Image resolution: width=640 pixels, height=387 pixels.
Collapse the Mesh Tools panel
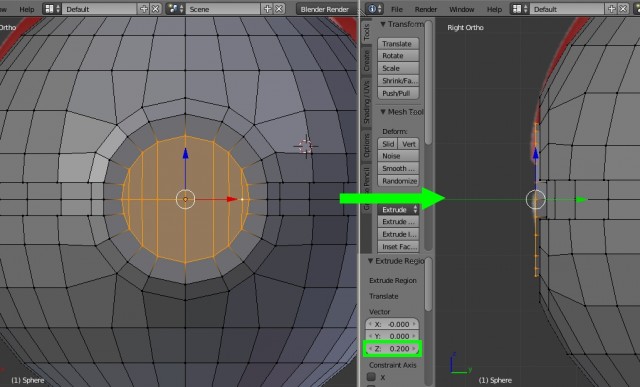point(383,112)
